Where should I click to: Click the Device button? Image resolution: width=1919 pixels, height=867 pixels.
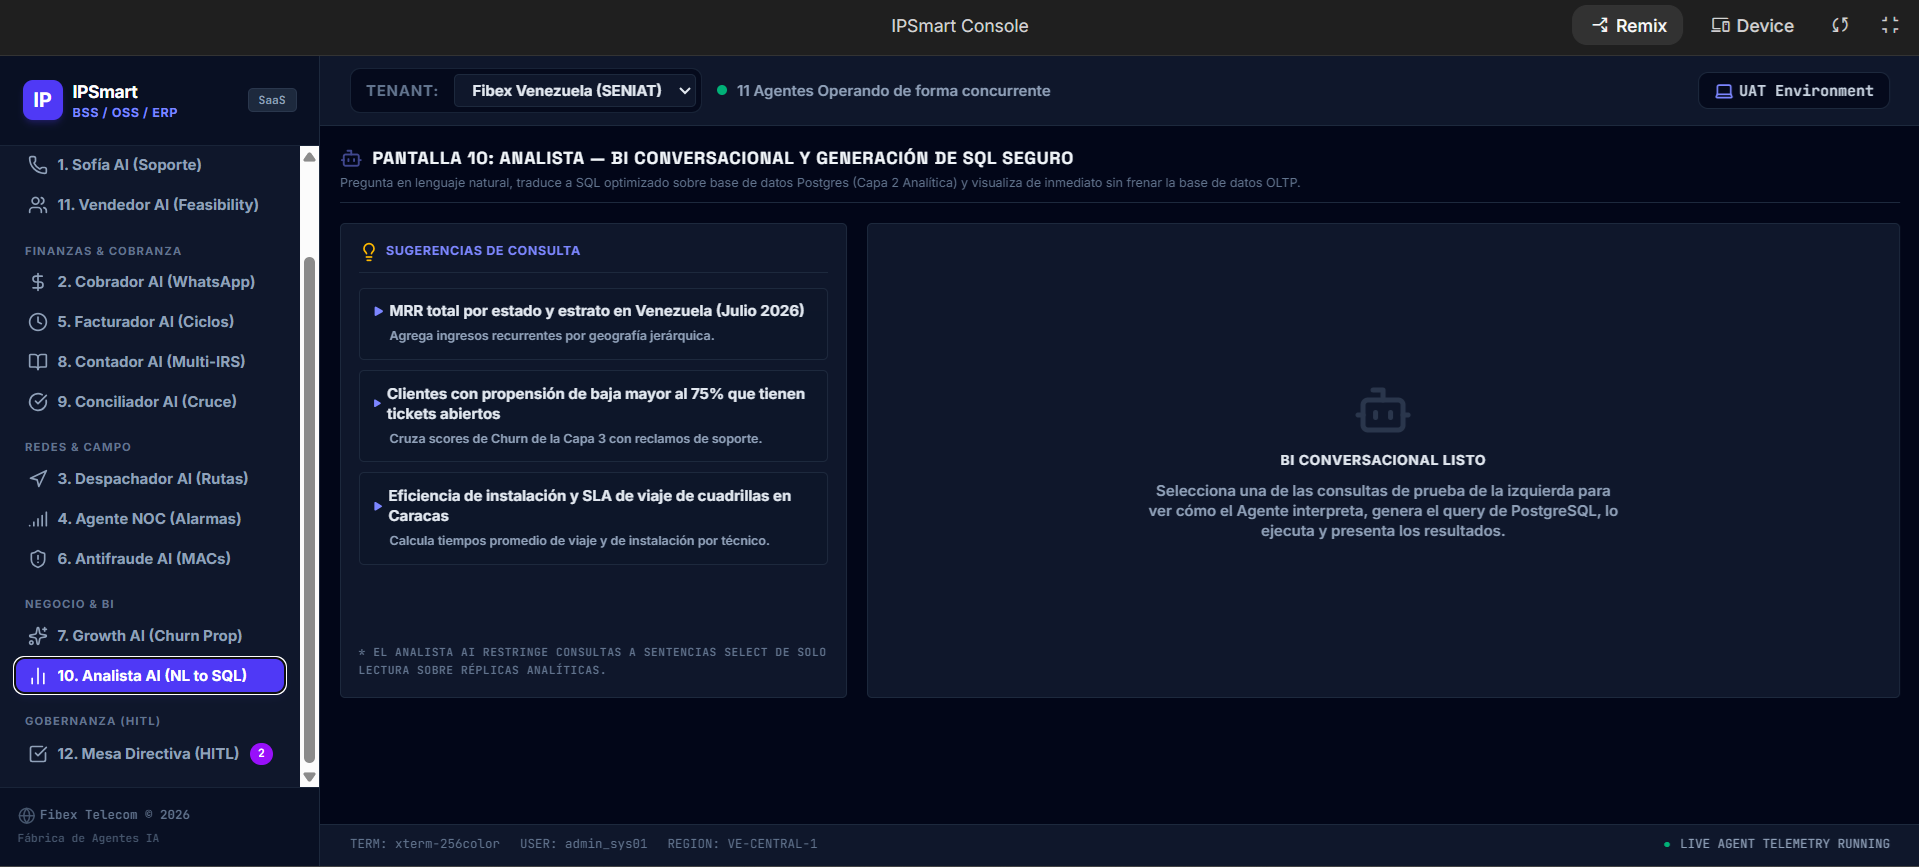coord(1752,25)
